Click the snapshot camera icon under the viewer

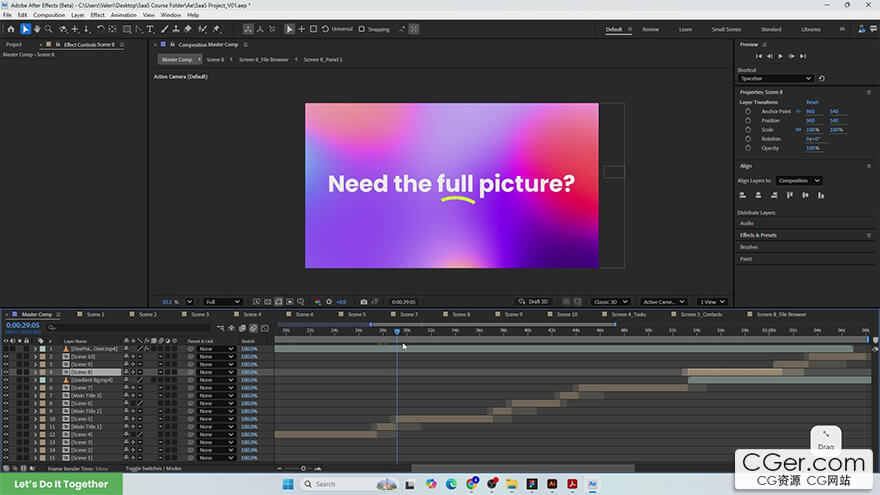tap(364, 302)
